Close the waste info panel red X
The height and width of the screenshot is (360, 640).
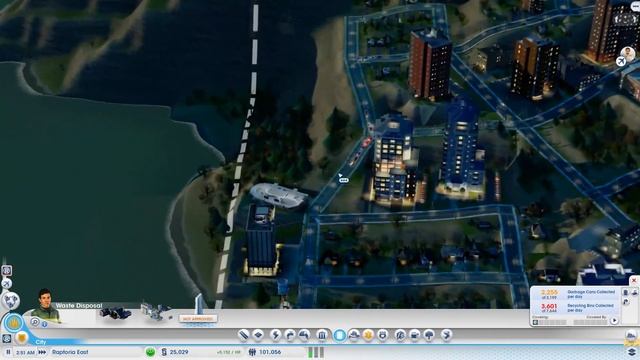click(x=634, y=281)
